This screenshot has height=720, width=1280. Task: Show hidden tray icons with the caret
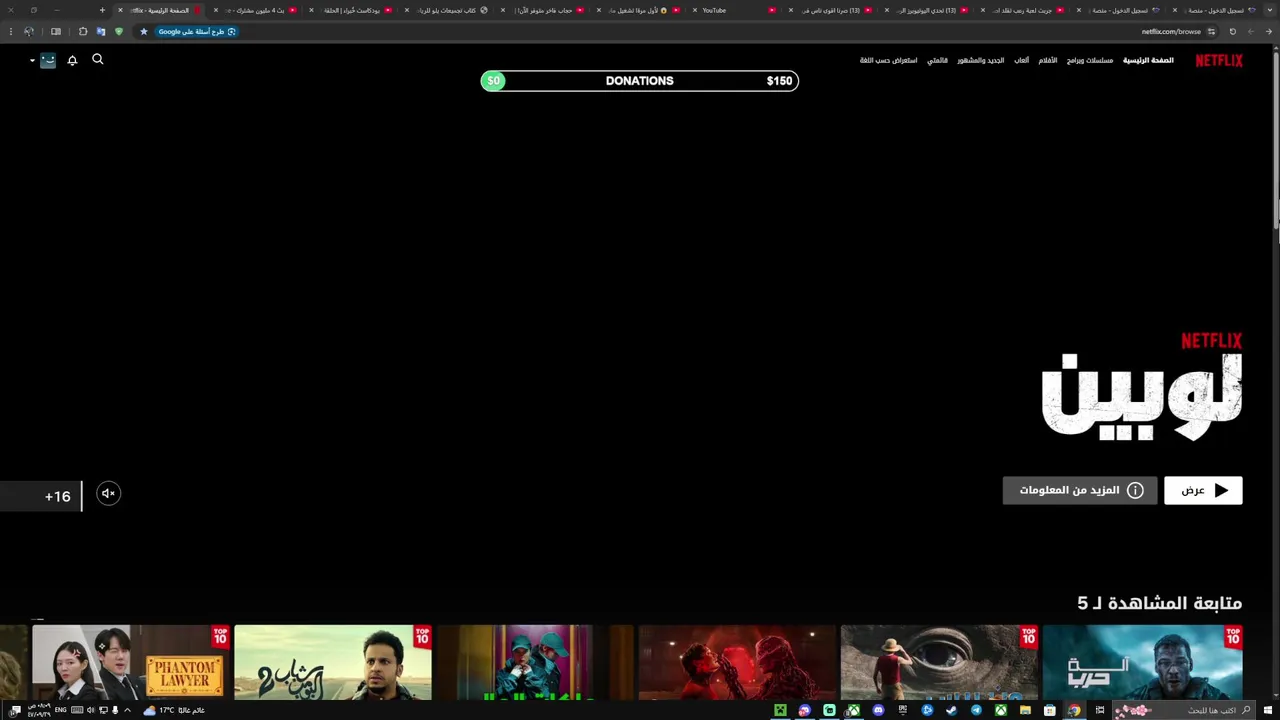pos(127,710)
